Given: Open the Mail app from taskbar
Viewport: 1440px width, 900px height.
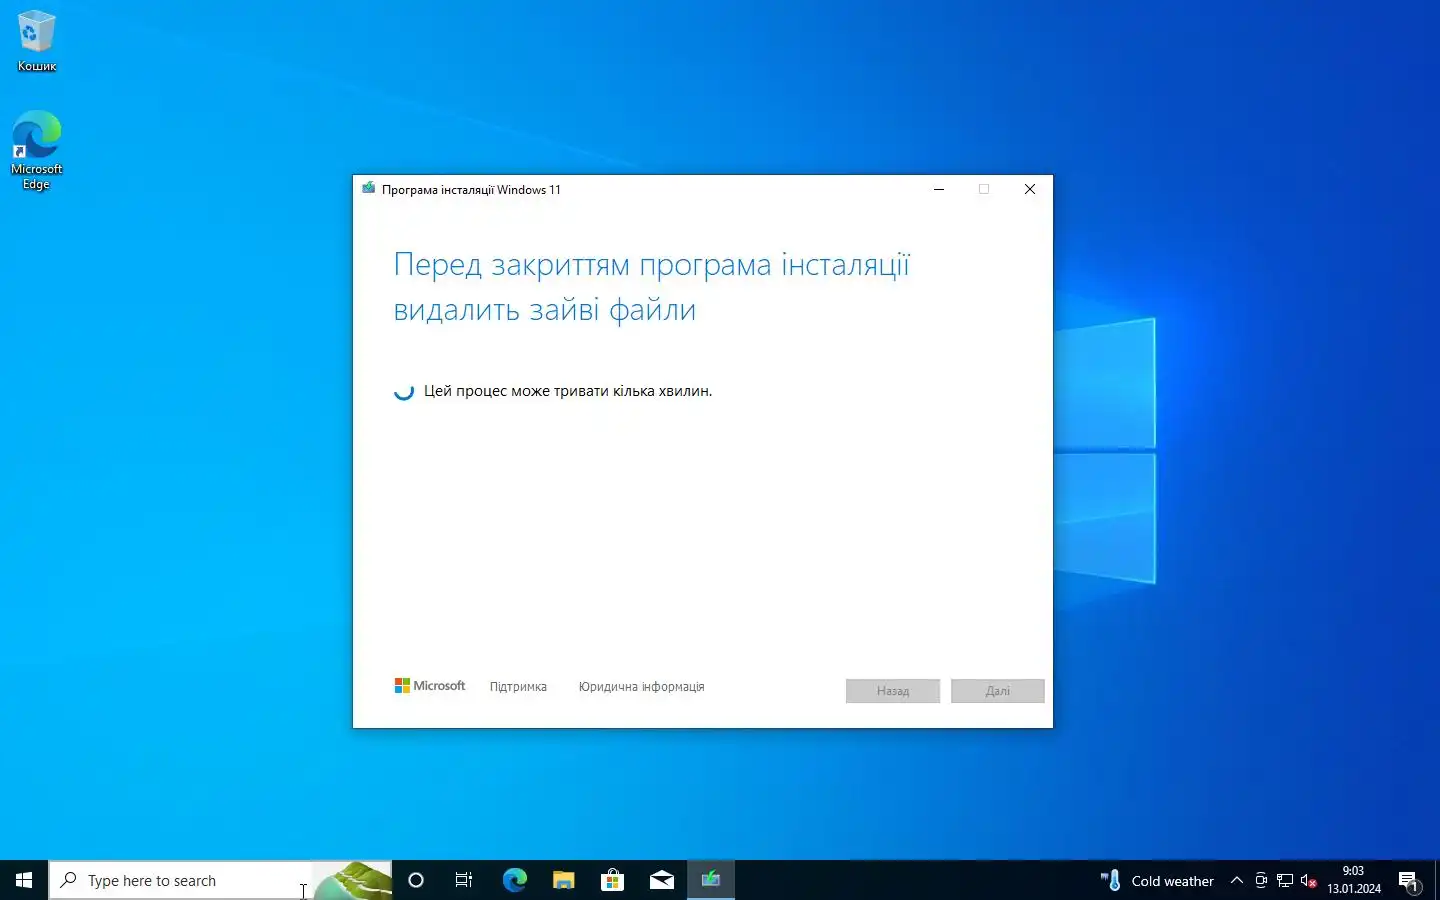Looking at the screenshot, I should [x=661, y=880].
